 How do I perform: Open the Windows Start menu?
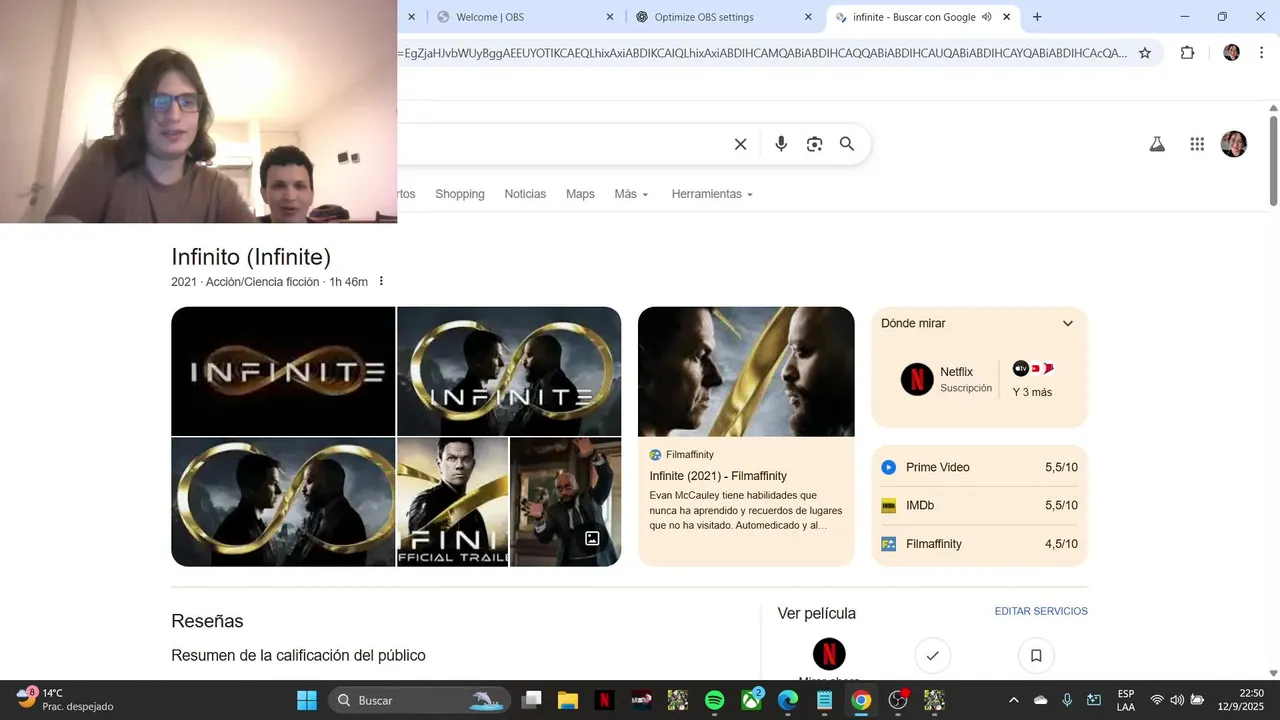click(x=307, y=700)
